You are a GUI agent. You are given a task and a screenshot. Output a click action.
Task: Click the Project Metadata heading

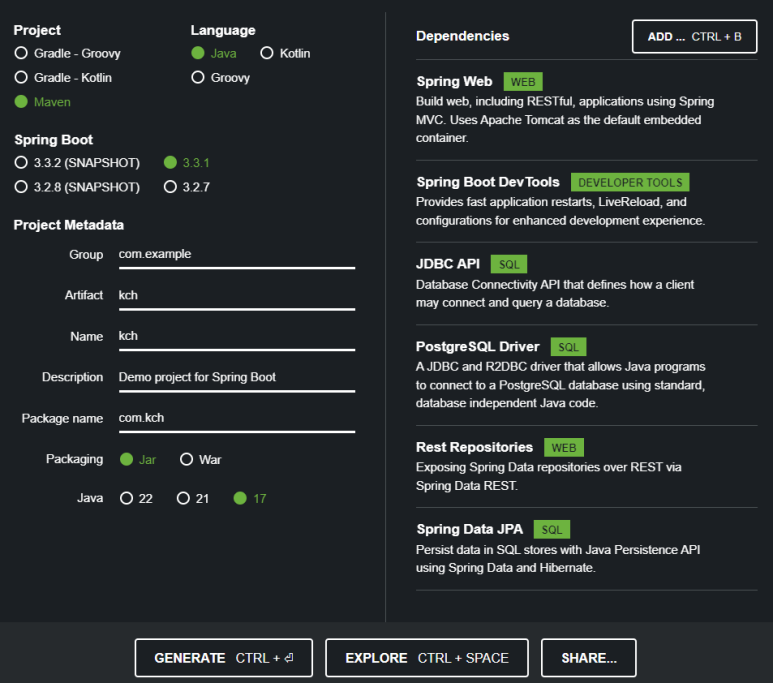(x=69, y=225)
